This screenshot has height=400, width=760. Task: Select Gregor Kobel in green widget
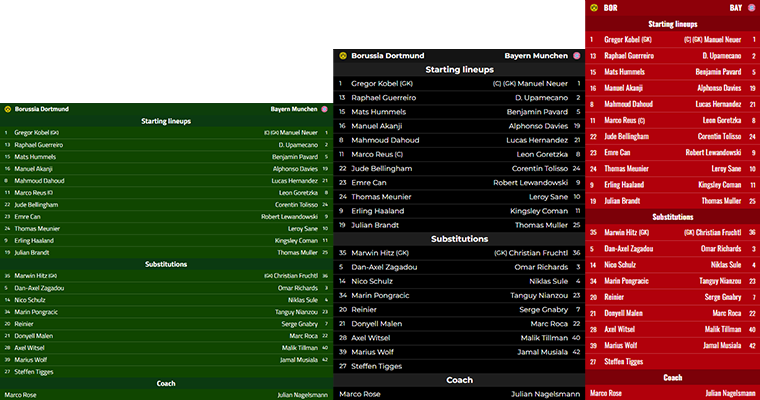click(32, 132)
